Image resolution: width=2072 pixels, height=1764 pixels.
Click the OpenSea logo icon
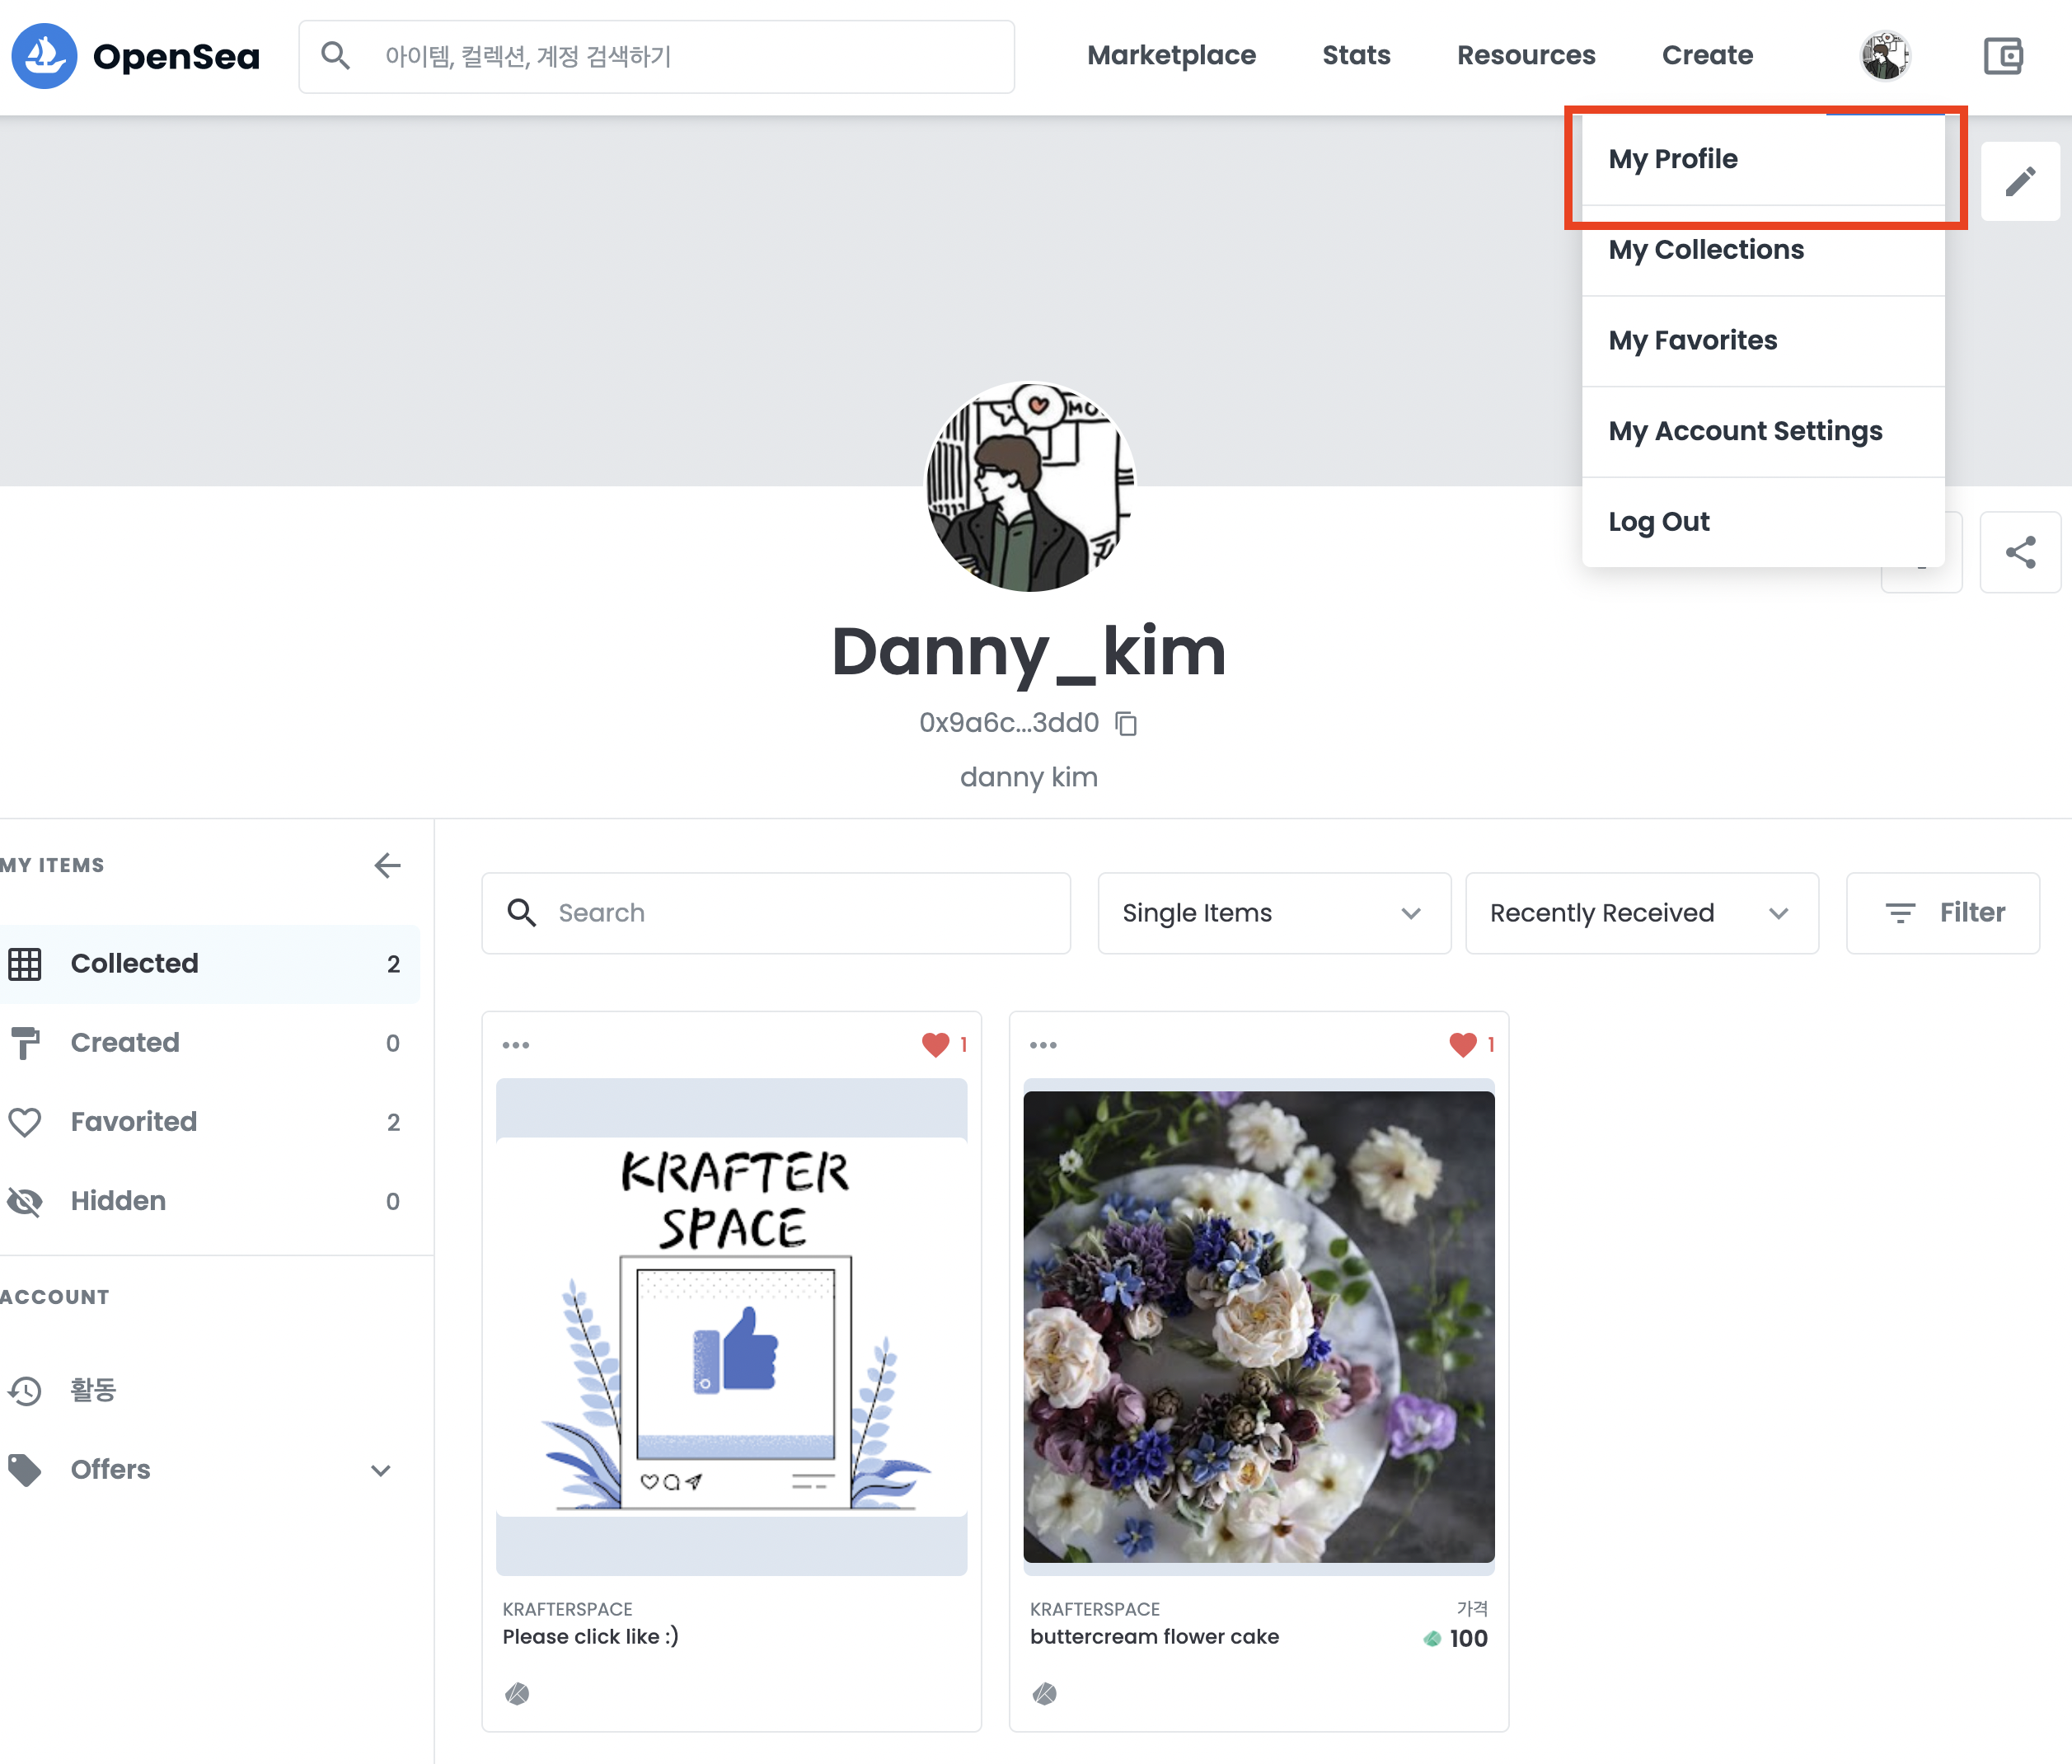pos(44,56)
